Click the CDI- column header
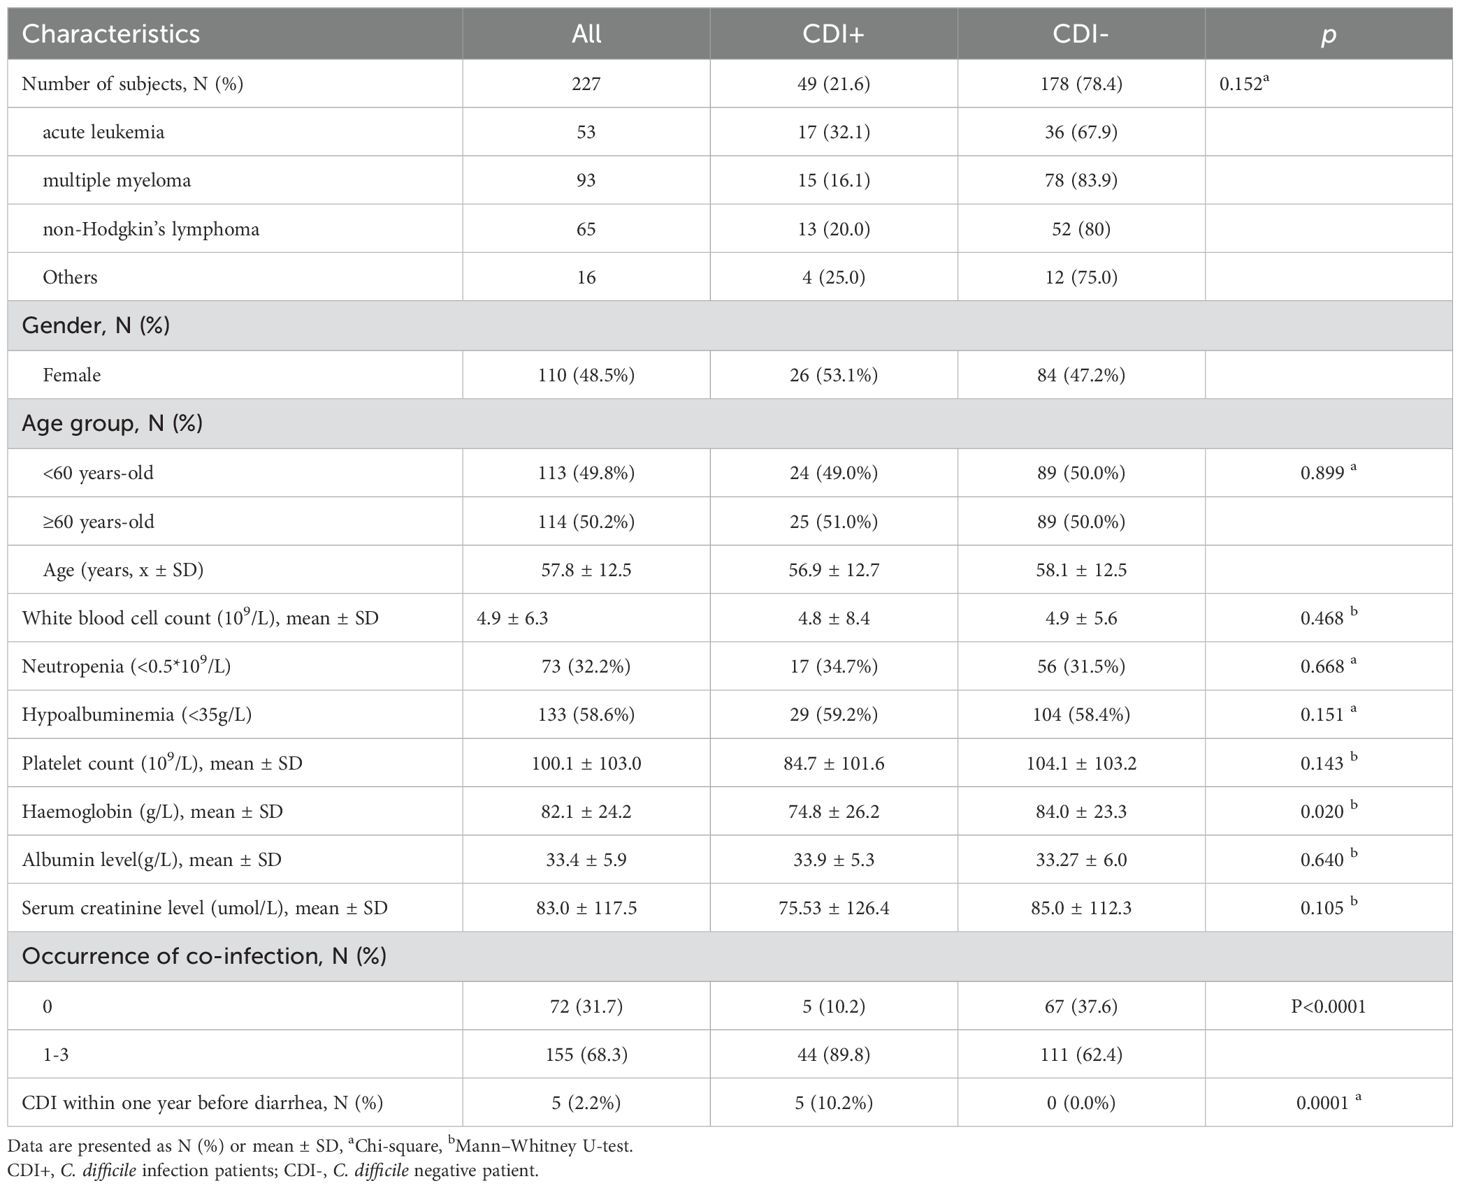 1080,34
